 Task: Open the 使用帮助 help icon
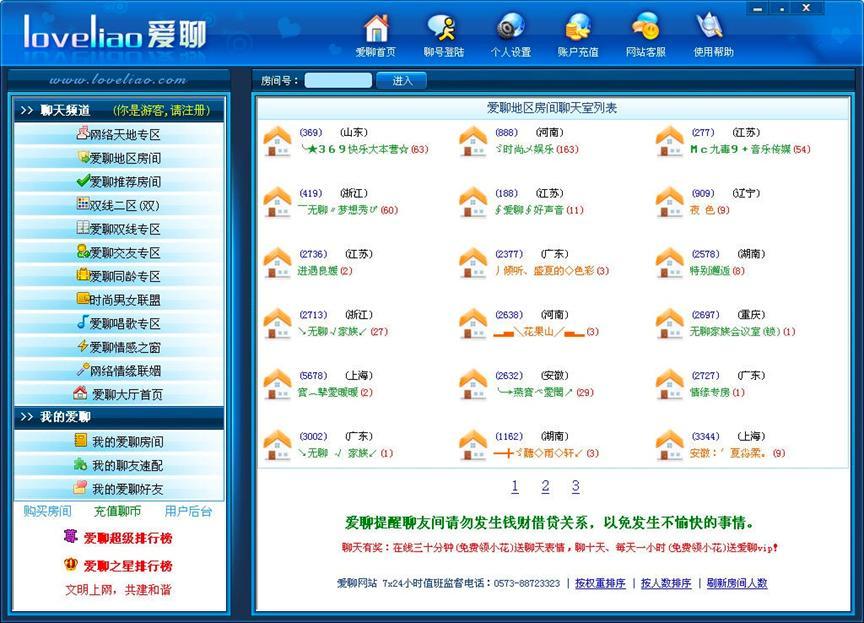712,28
